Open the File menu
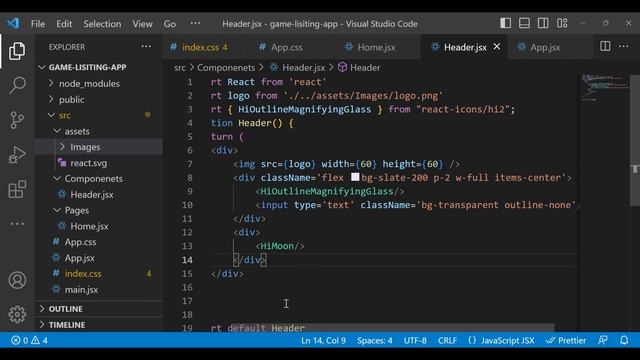This screenshot has width=640, height=360. (x=38, y=24)
